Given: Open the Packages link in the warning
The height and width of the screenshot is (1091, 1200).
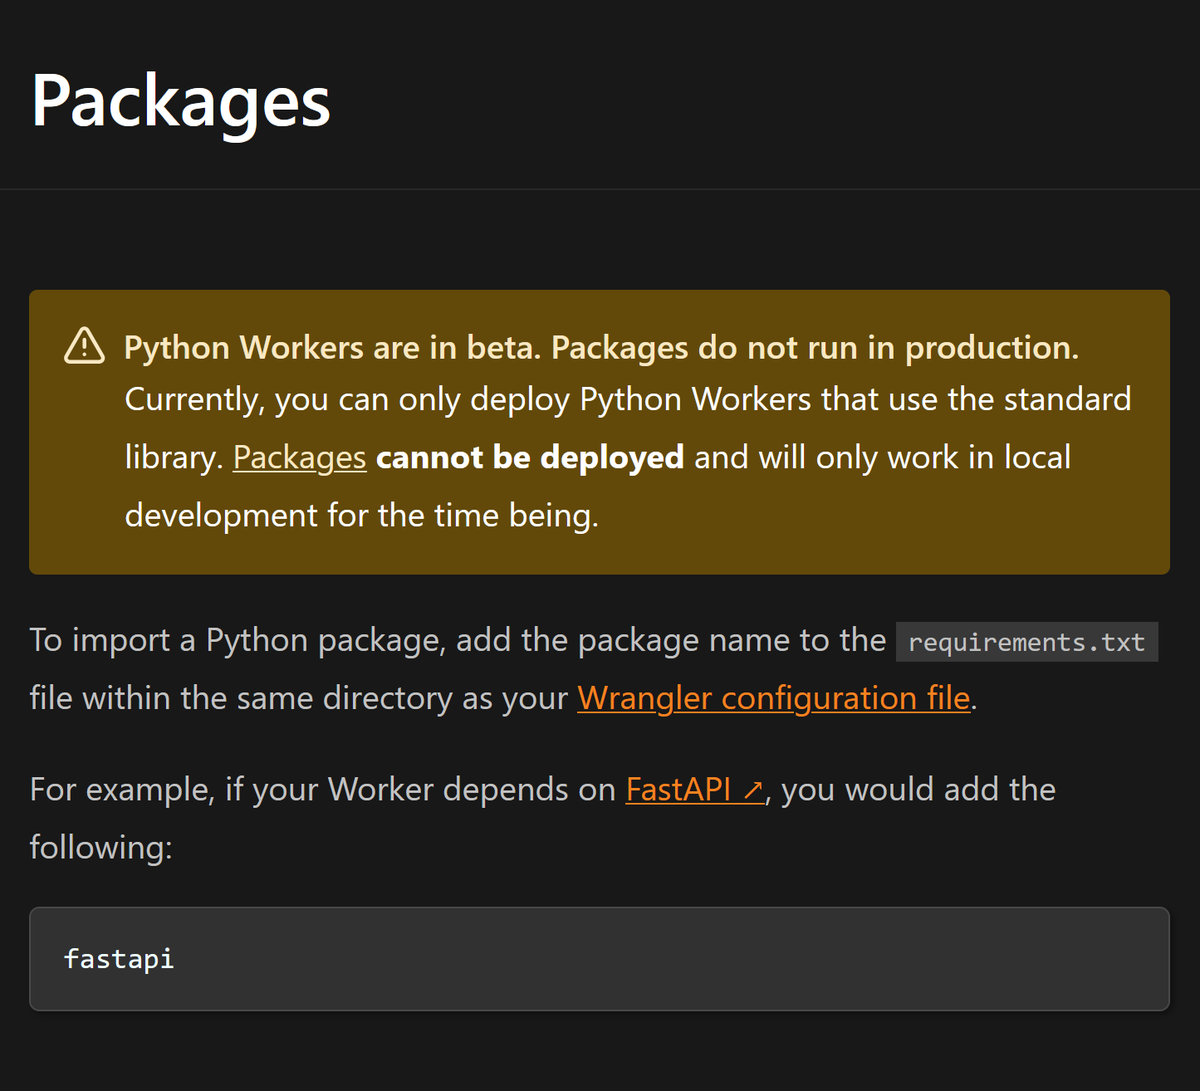Looking at the screenshot, I should (x=298, y=457).
